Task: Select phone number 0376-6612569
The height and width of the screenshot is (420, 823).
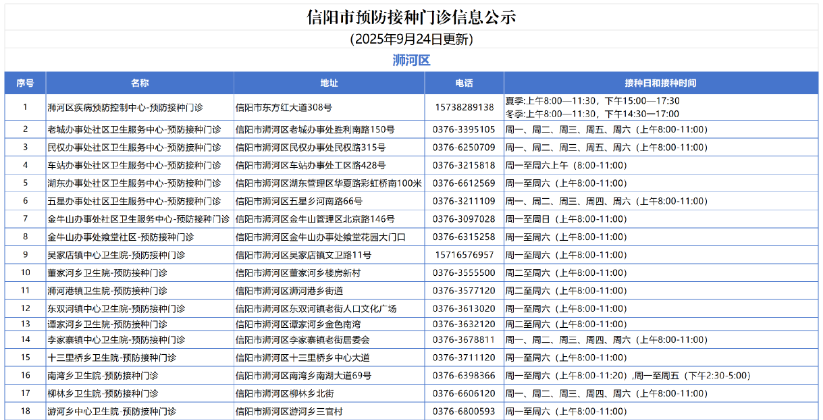Action: [x=464, y=183]
